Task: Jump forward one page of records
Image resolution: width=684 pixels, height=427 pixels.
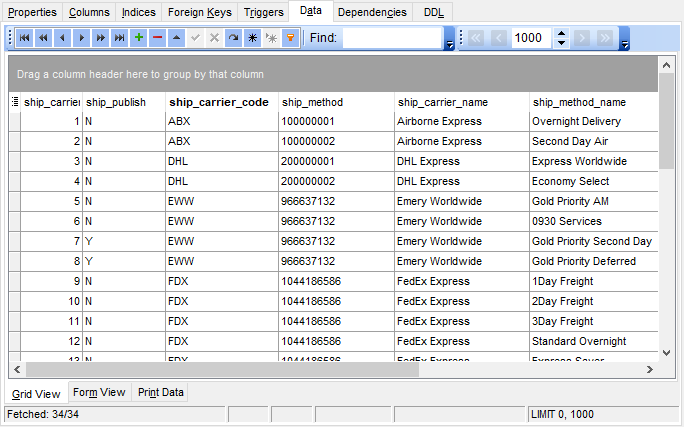Action: tap(100, 38)
